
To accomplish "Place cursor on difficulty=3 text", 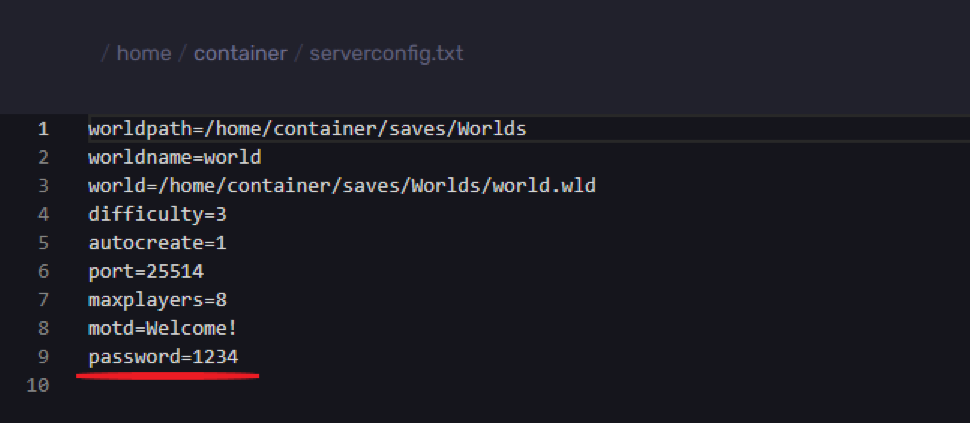I will [x=158, y=215].
